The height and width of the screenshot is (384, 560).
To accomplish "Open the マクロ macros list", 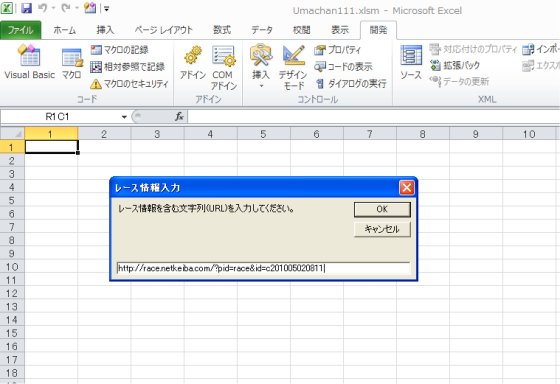I will coord(72,63).
